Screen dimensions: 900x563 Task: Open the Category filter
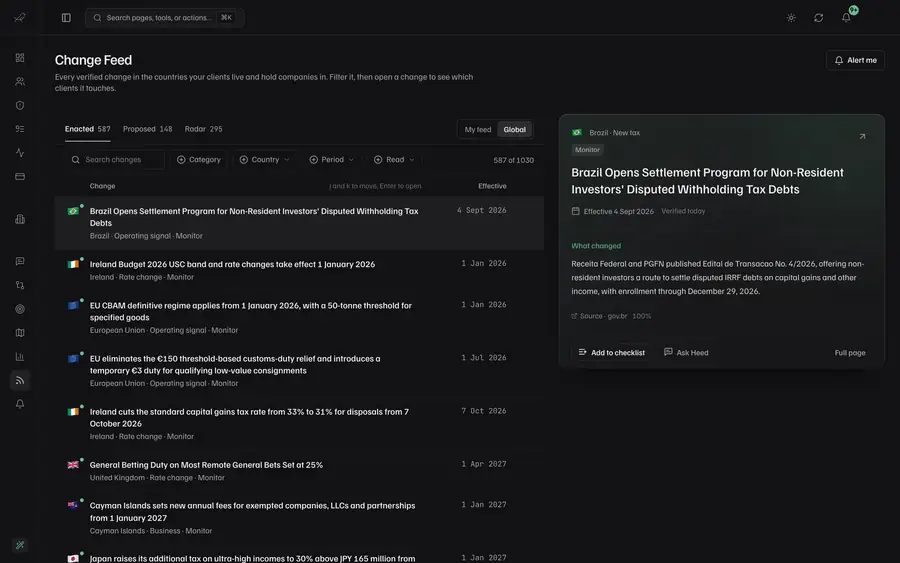tap(199, 160)
